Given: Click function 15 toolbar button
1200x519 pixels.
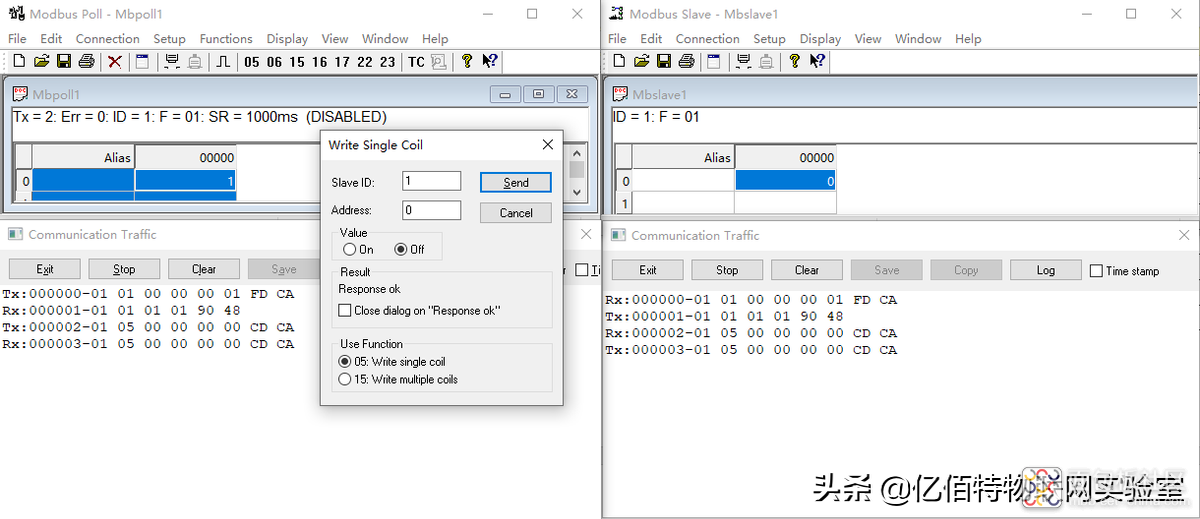Looking at the screenshot, I should click(x=297, y=62).
